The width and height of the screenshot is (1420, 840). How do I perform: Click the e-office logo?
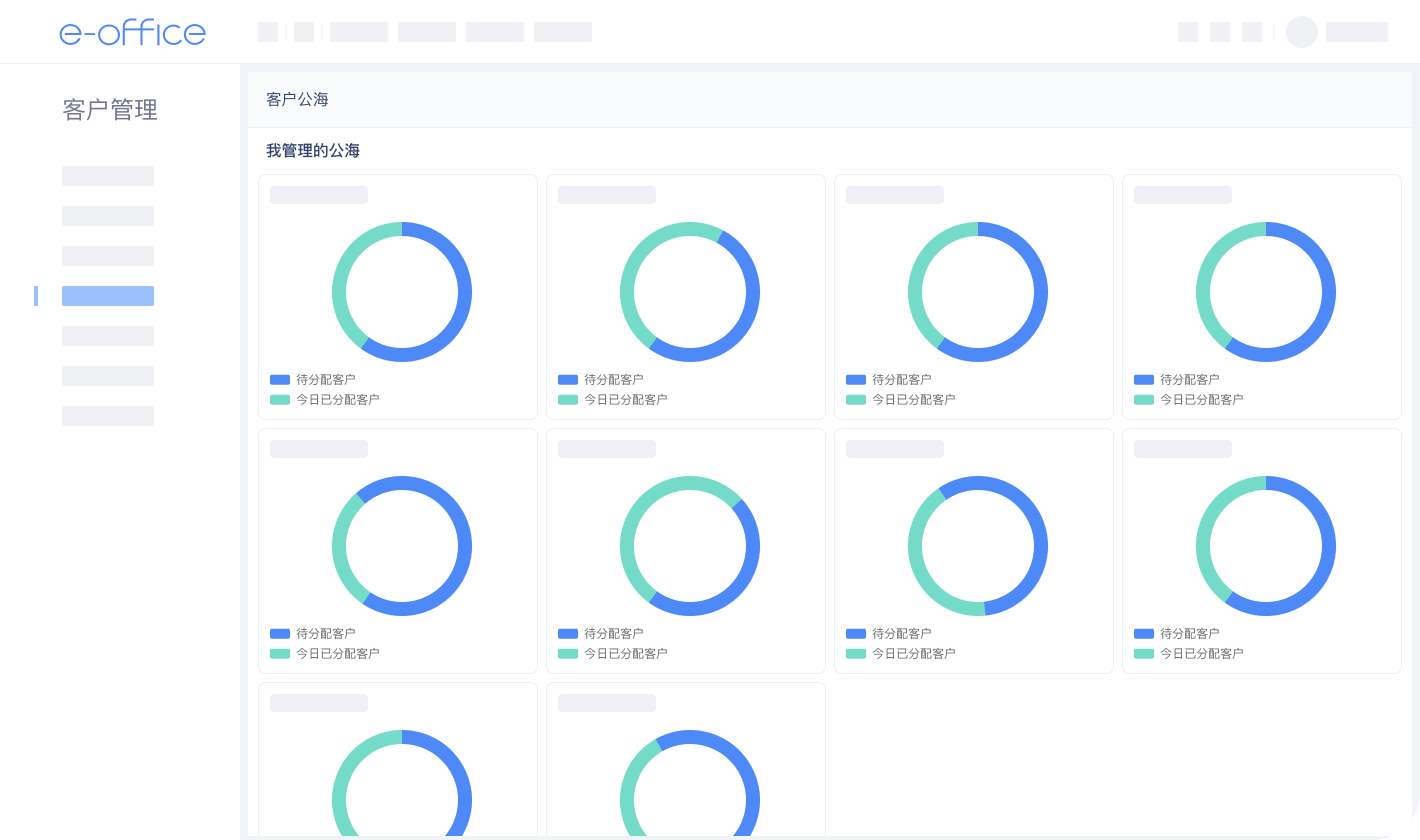132,32
